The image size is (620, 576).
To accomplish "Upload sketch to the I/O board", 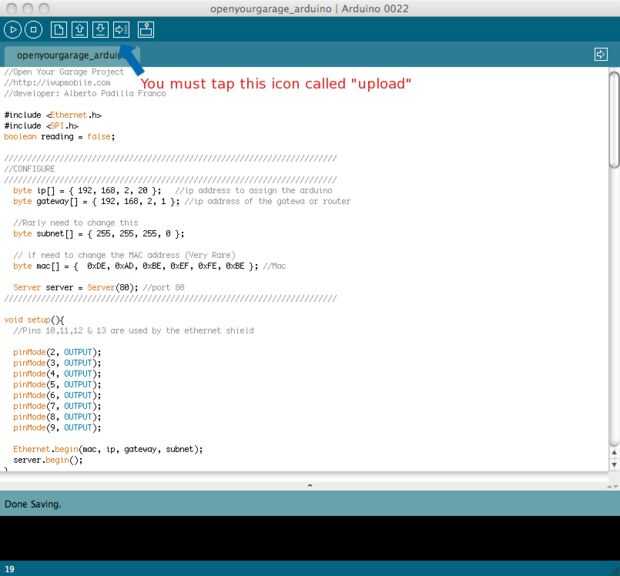I will coord(121,30).
